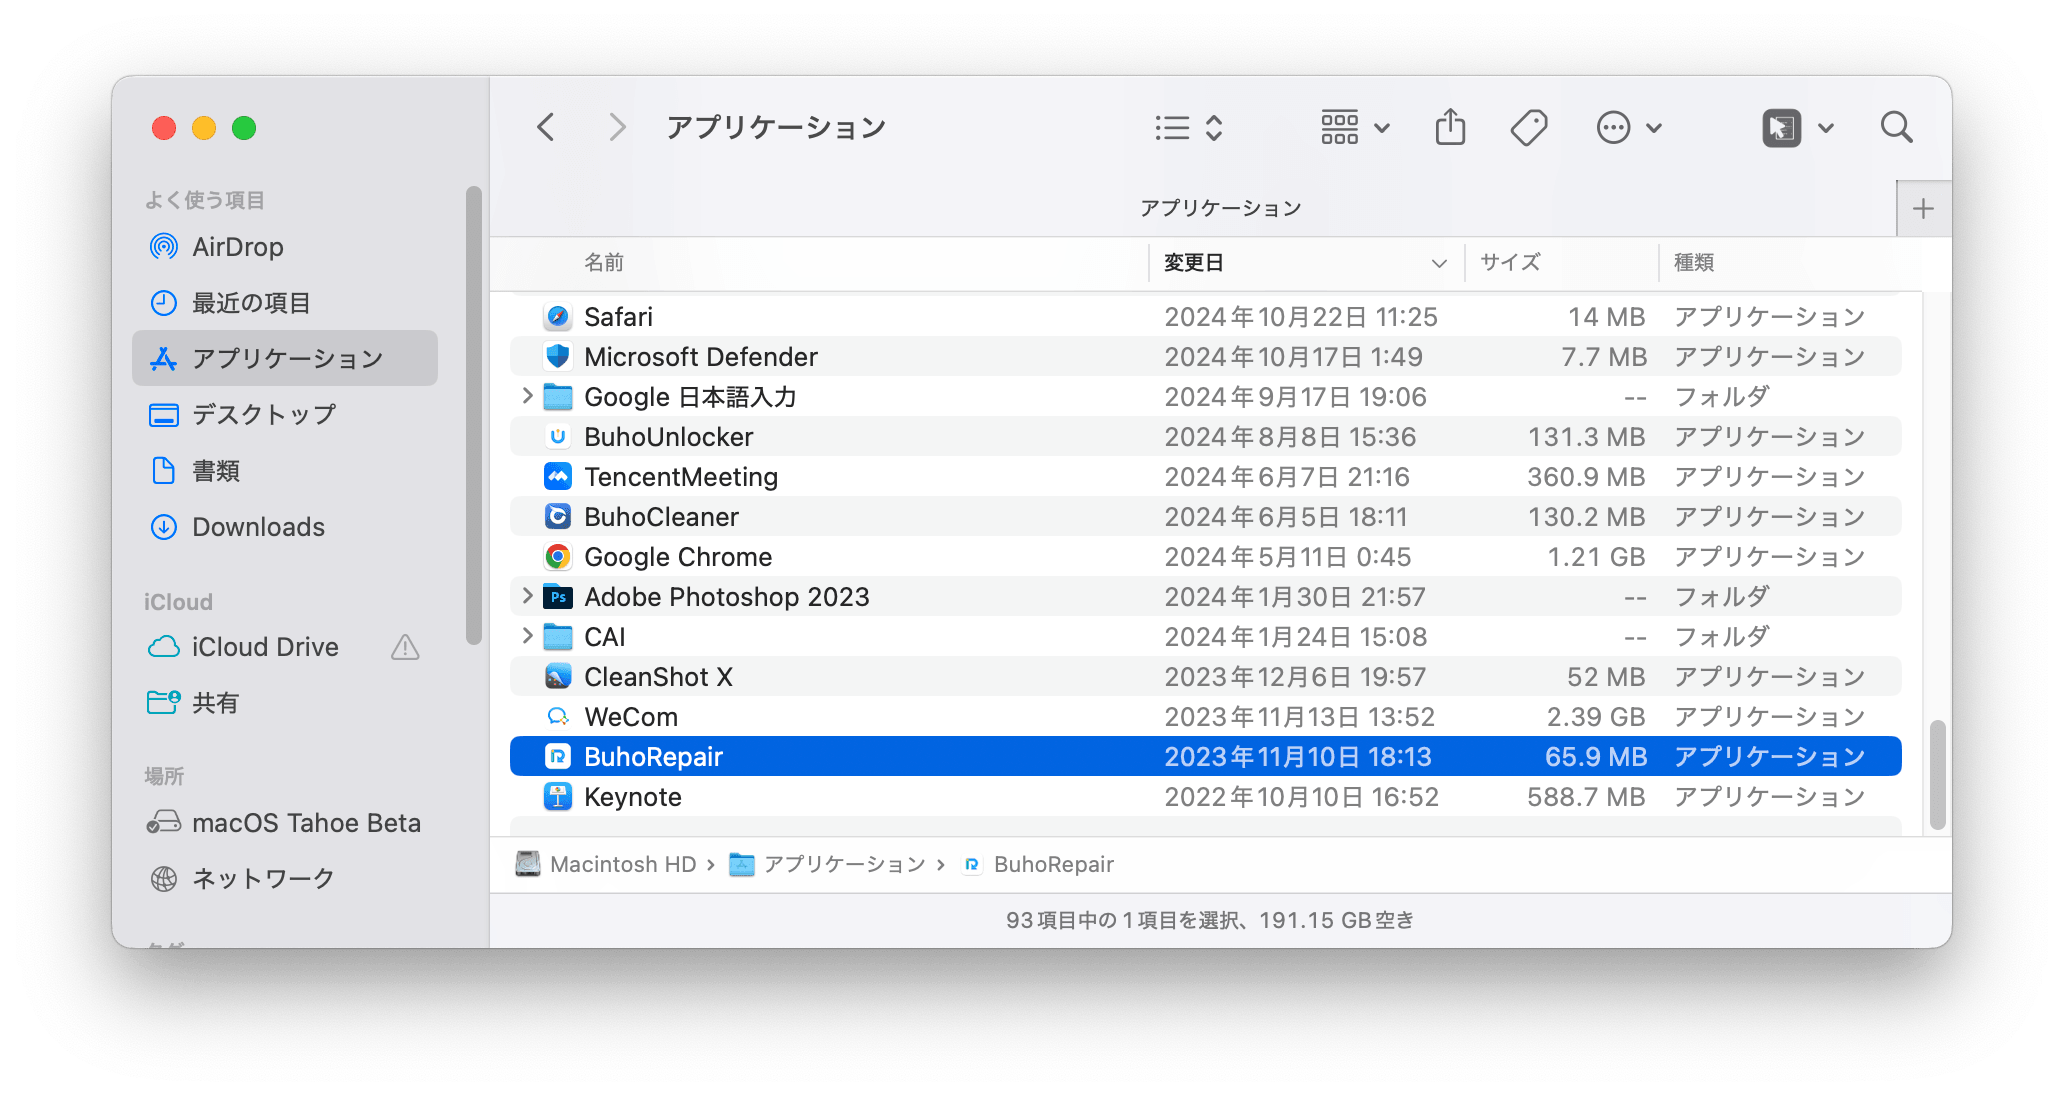Open iCloud Drive in the sidebar

(x=285, y=647)
